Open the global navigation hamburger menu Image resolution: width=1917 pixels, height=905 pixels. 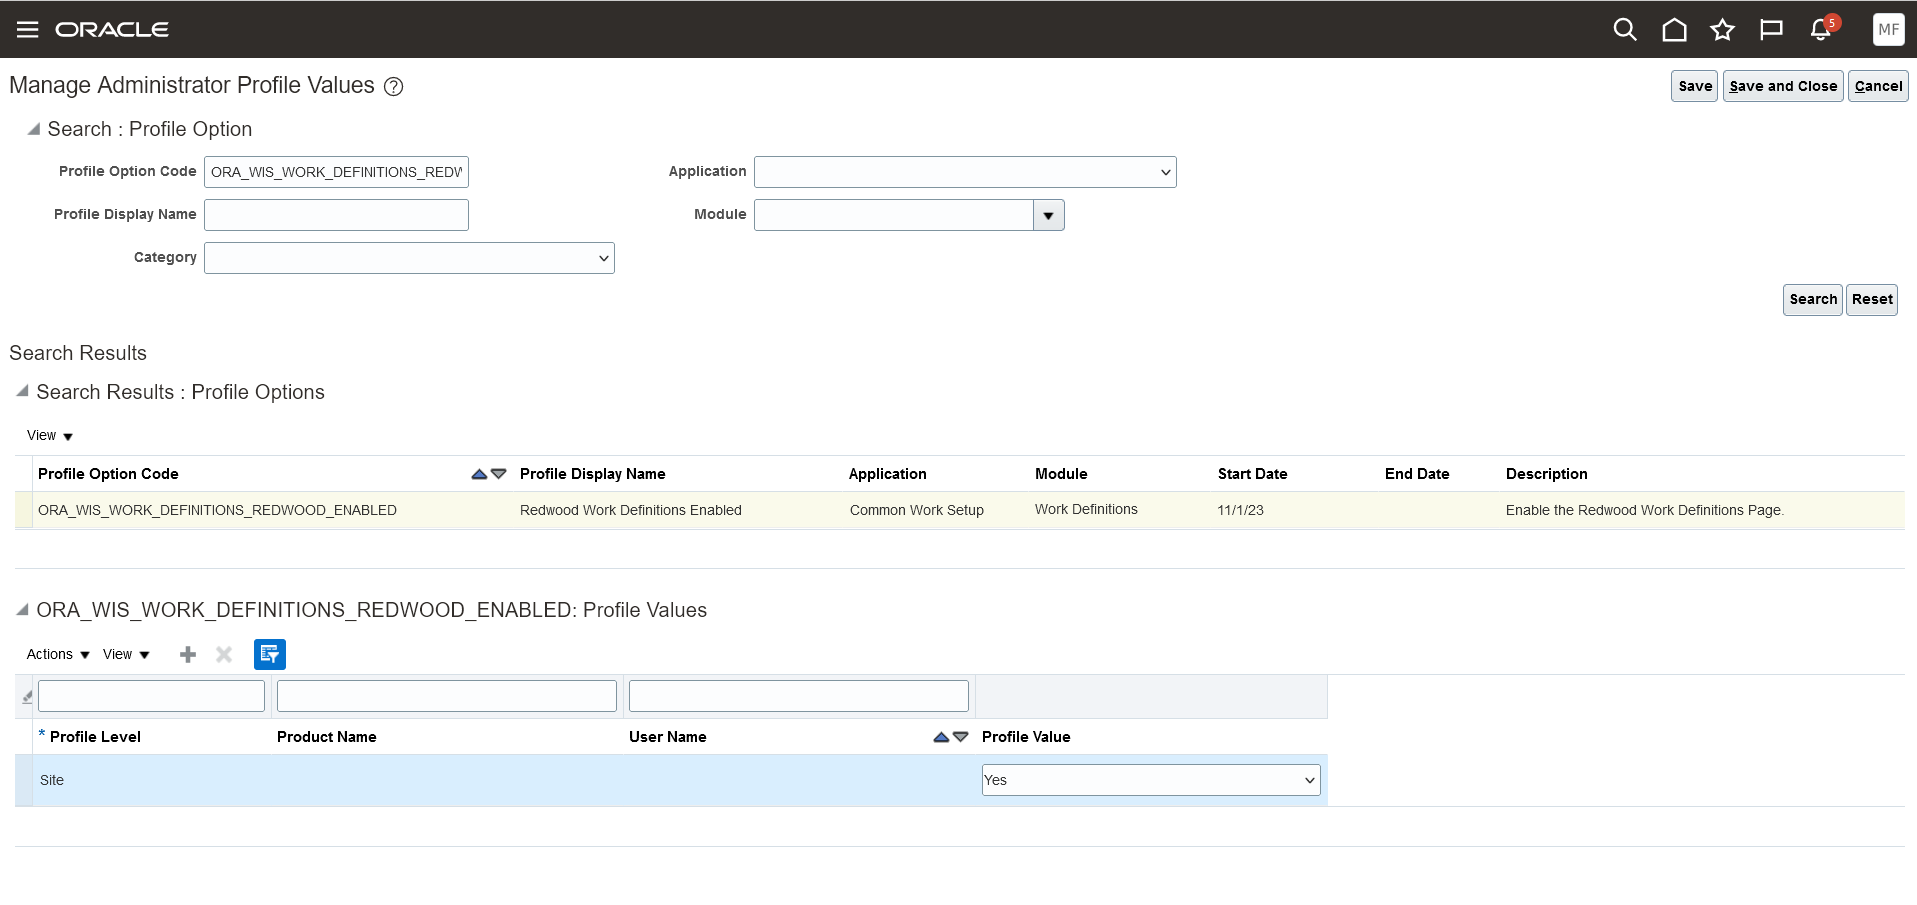tap(27, 29)
